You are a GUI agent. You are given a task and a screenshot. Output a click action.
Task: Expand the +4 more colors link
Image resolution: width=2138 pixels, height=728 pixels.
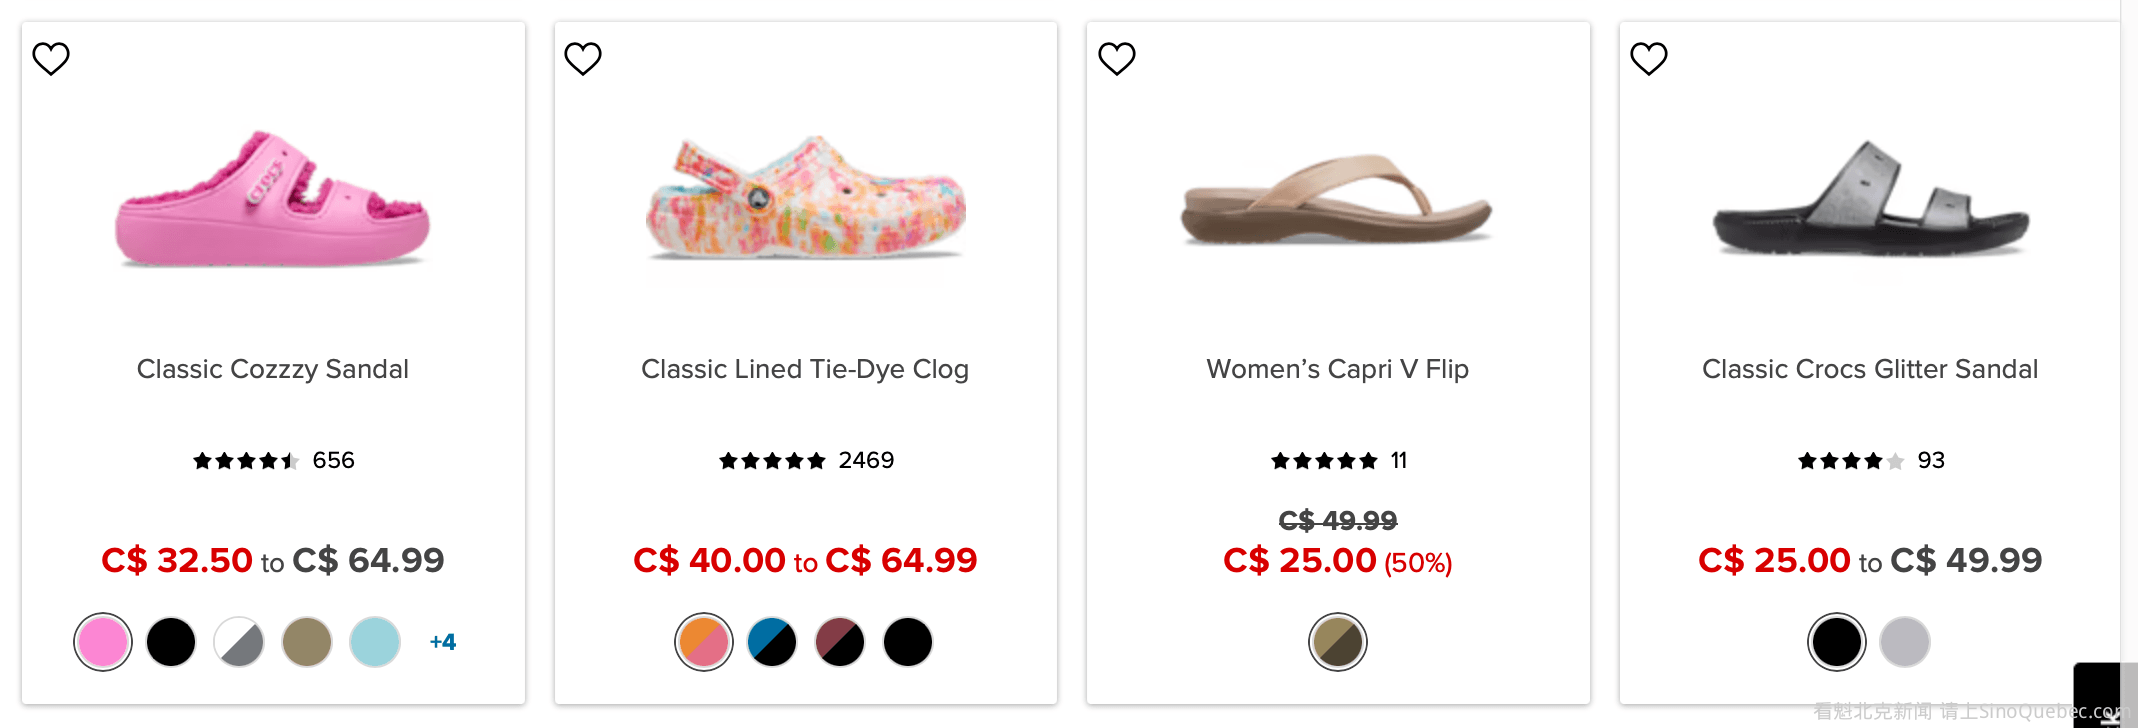point(443,642)
